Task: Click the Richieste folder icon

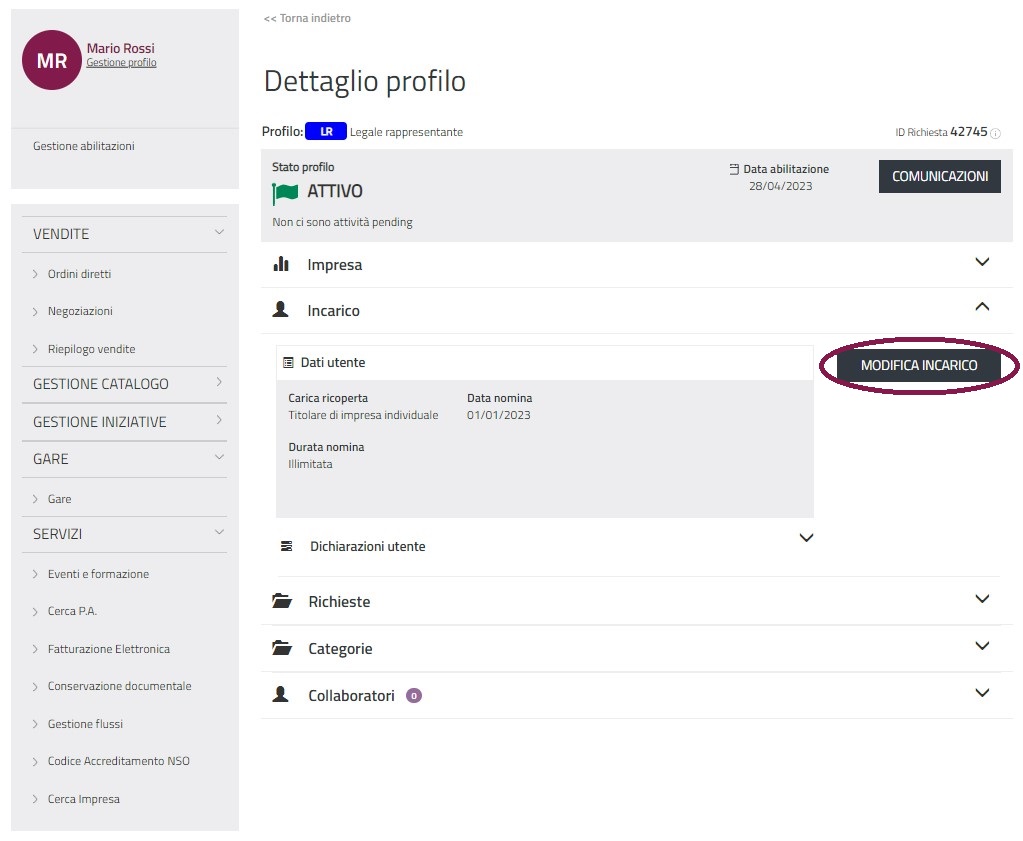Action: pos(282,602)
